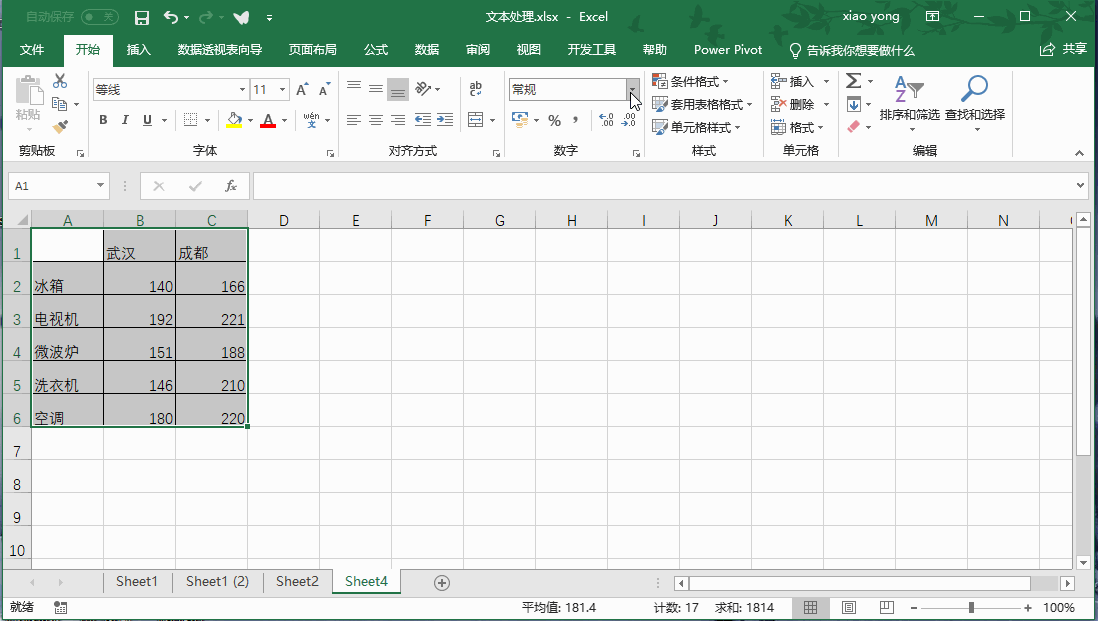
Task: Add a new sheet with plus icon
Action: (x=442, y=582)
